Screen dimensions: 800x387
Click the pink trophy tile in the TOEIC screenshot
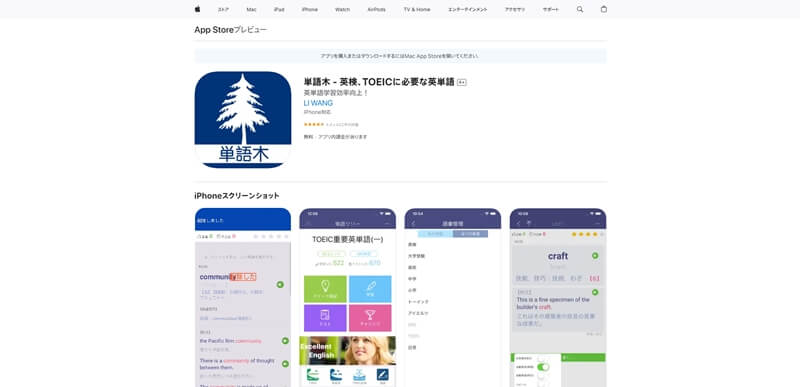coord(370,318)
